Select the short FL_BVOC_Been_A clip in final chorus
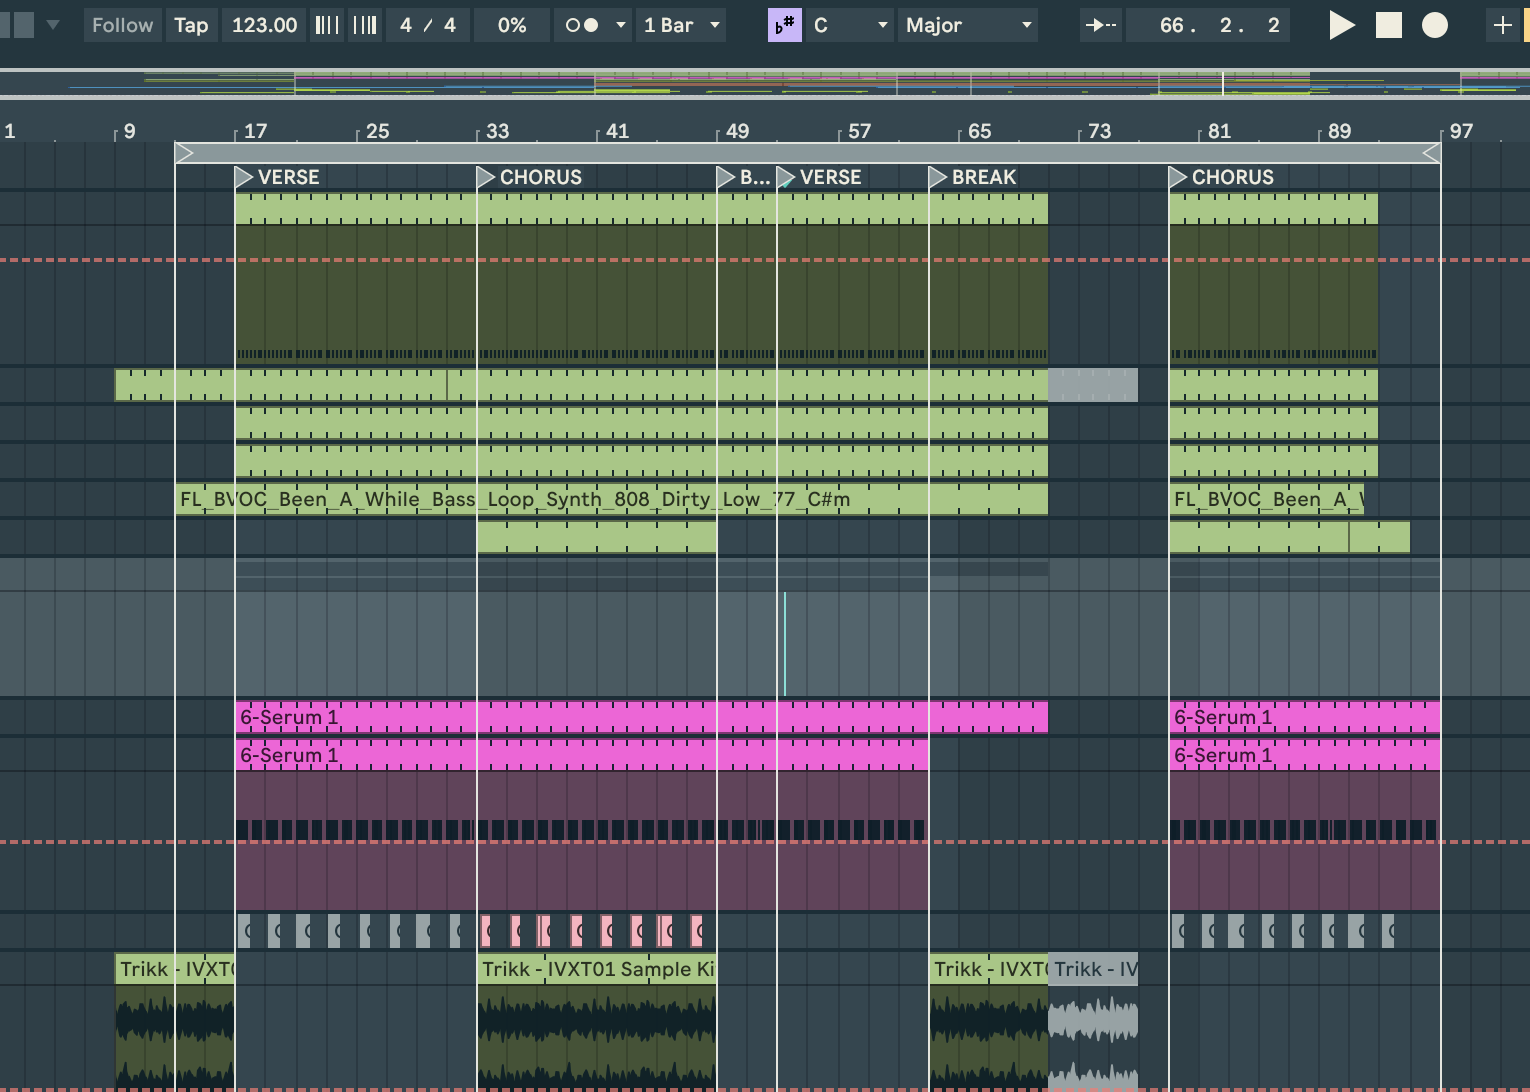The image size is (1530, 1092). pos(1266,499)
